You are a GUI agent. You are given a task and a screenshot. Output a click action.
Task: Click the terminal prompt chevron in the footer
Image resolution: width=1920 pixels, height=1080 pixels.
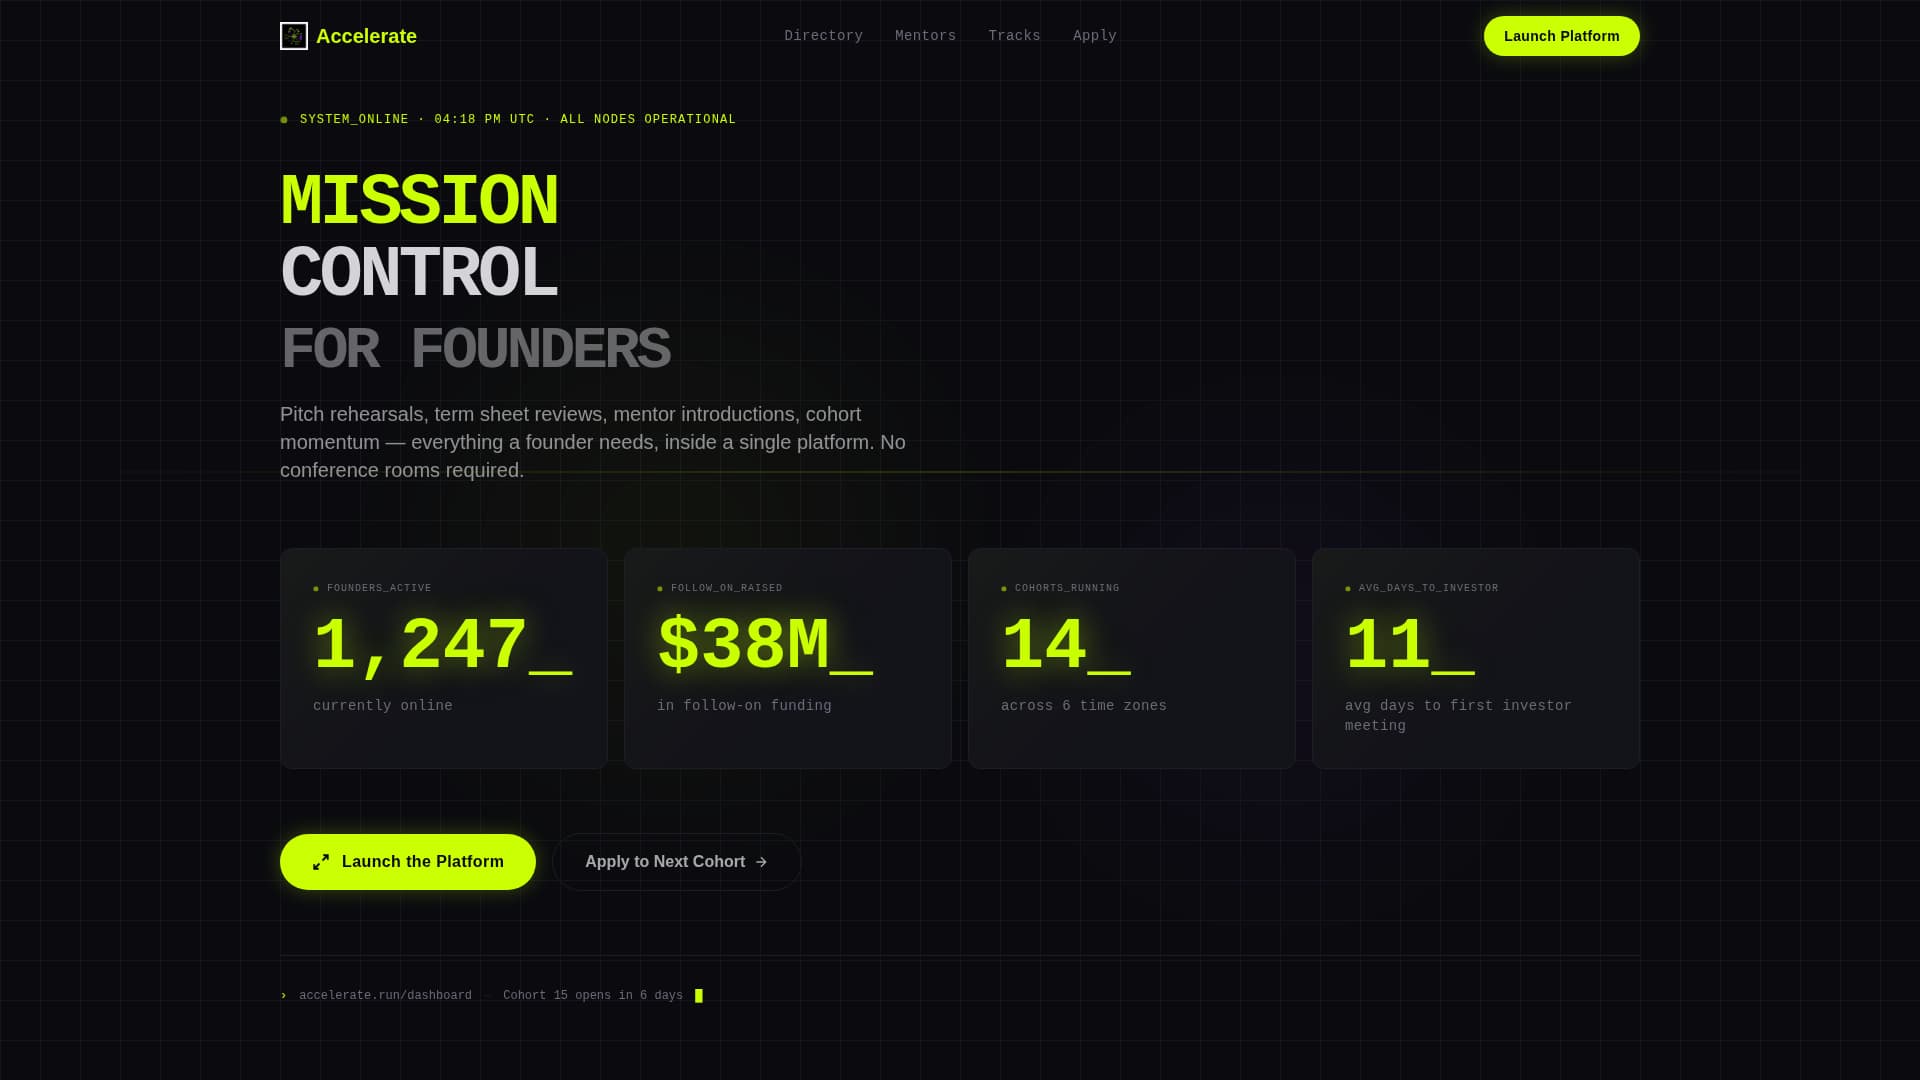283,995
